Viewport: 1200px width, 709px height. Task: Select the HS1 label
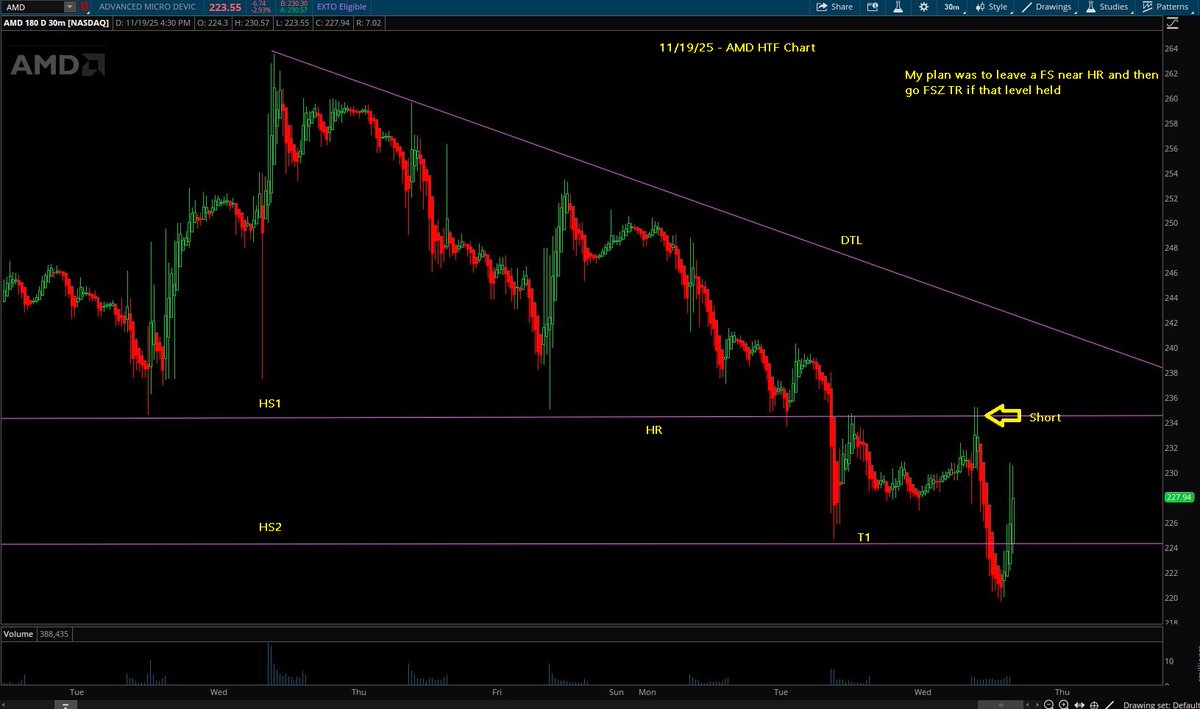270,402
